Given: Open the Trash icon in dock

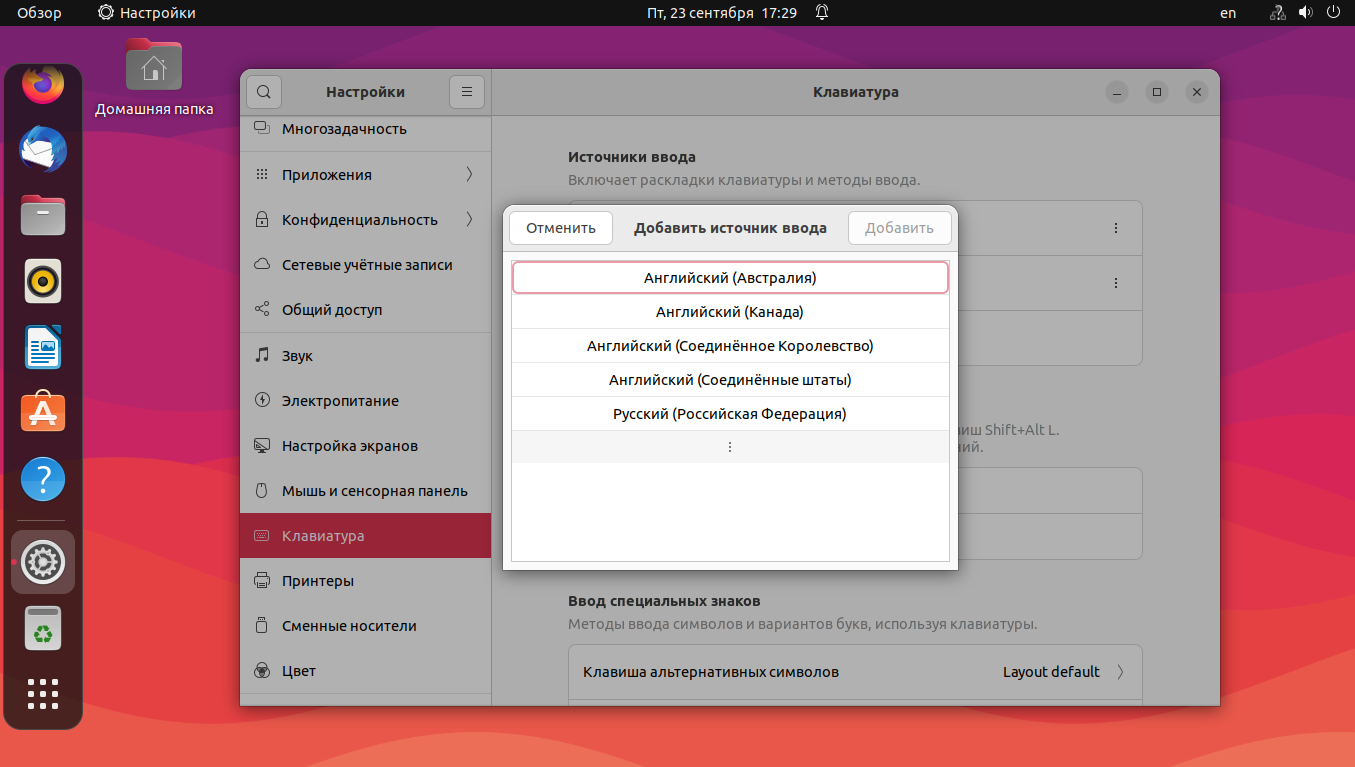Looking at the screenshot, I should coord(43,628).
